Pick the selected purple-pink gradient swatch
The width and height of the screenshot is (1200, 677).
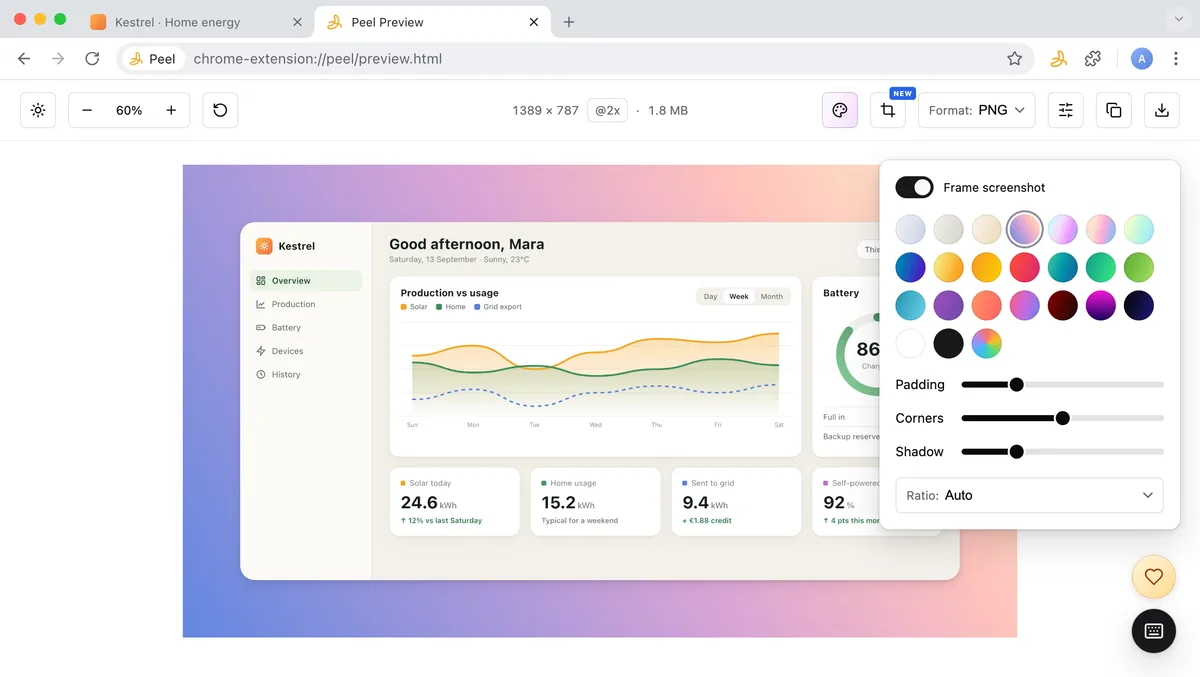[x=1024, y=229]
